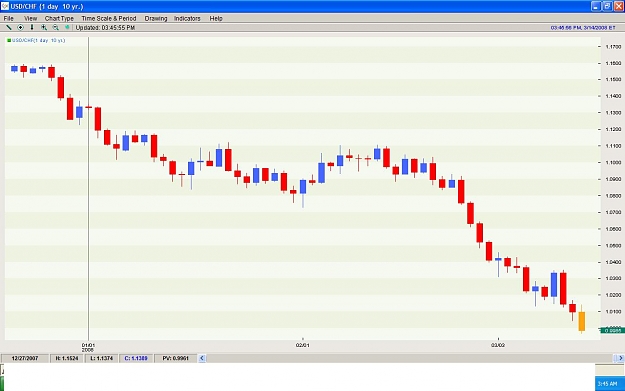Click the window title bar USD/CHF text
Viewport: 625px width, 391px height.
click(x=47, y=6)
